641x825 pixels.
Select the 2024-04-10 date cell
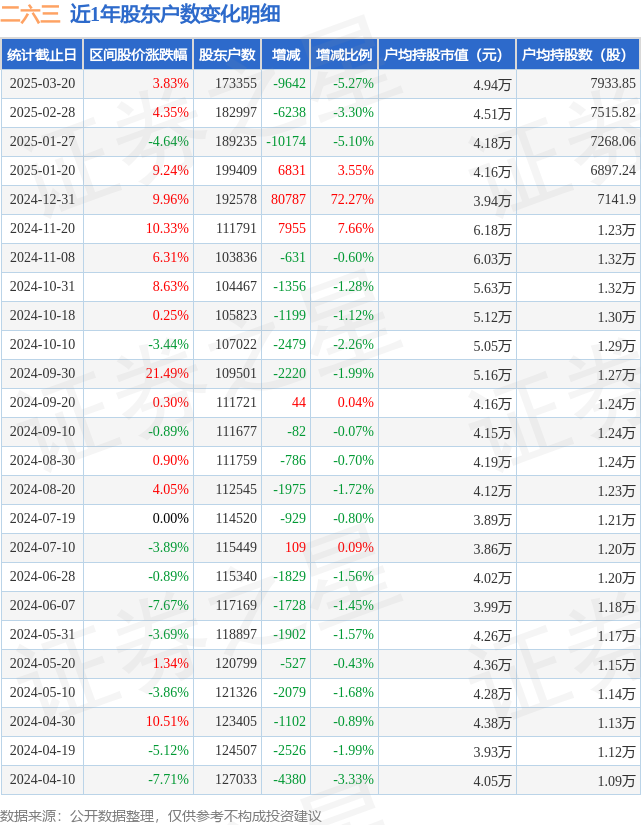[42, 779]
